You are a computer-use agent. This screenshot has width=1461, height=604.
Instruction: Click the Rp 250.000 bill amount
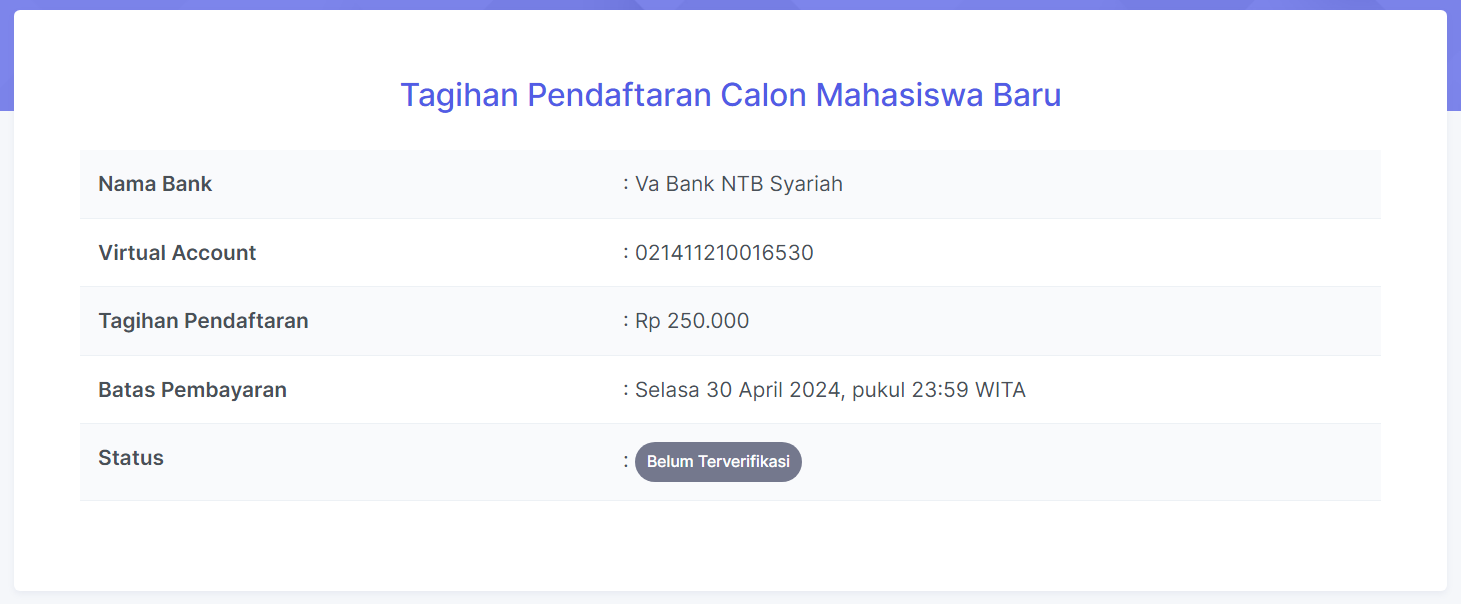692,321
